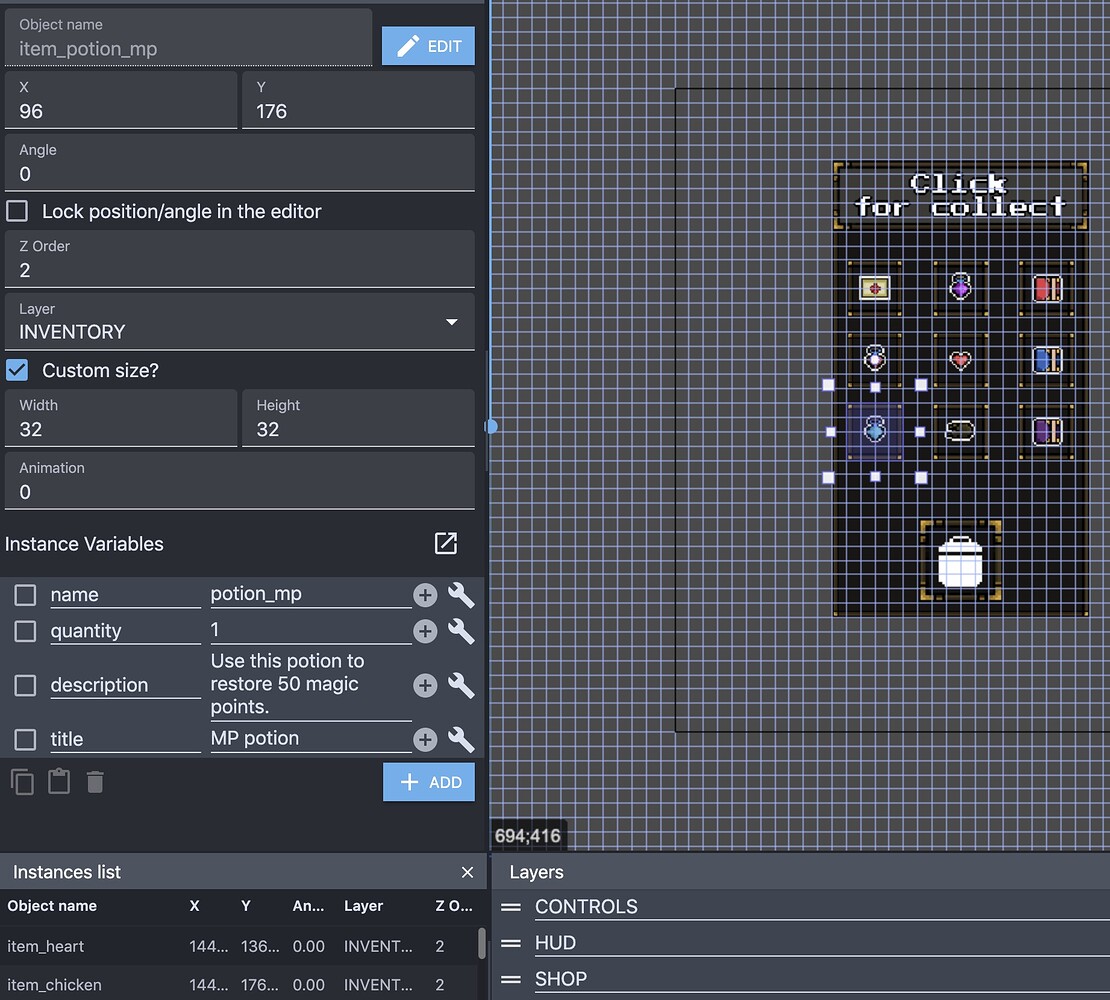The width and height of the screenshot is (1110, 1000).
Task: Copy a variable using the duplicate icon
Action: tap(22, 781)
